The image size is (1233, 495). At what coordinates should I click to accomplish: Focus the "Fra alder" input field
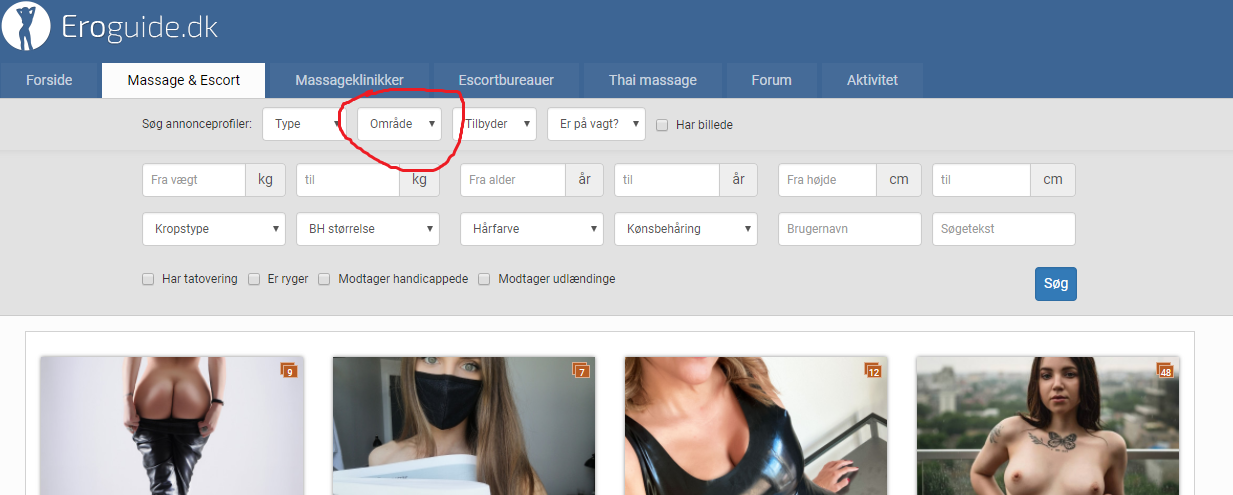tap(513, 180)
